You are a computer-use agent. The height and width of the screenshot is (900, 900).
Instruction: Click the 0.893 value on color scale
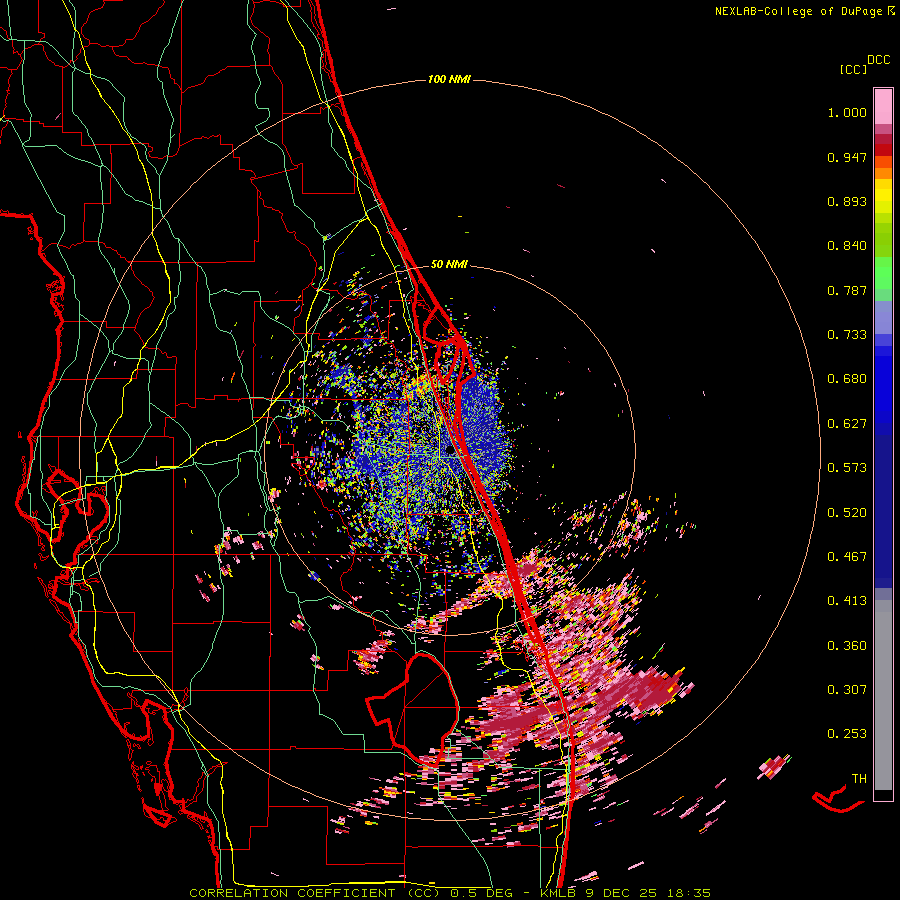847,201
